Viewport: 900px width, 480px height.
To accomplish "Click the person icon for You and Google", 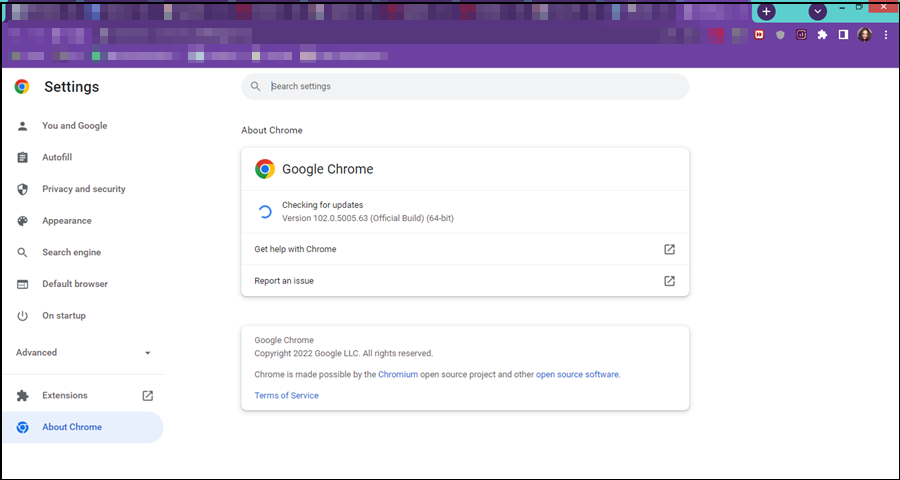I will (x=22, y=126).
